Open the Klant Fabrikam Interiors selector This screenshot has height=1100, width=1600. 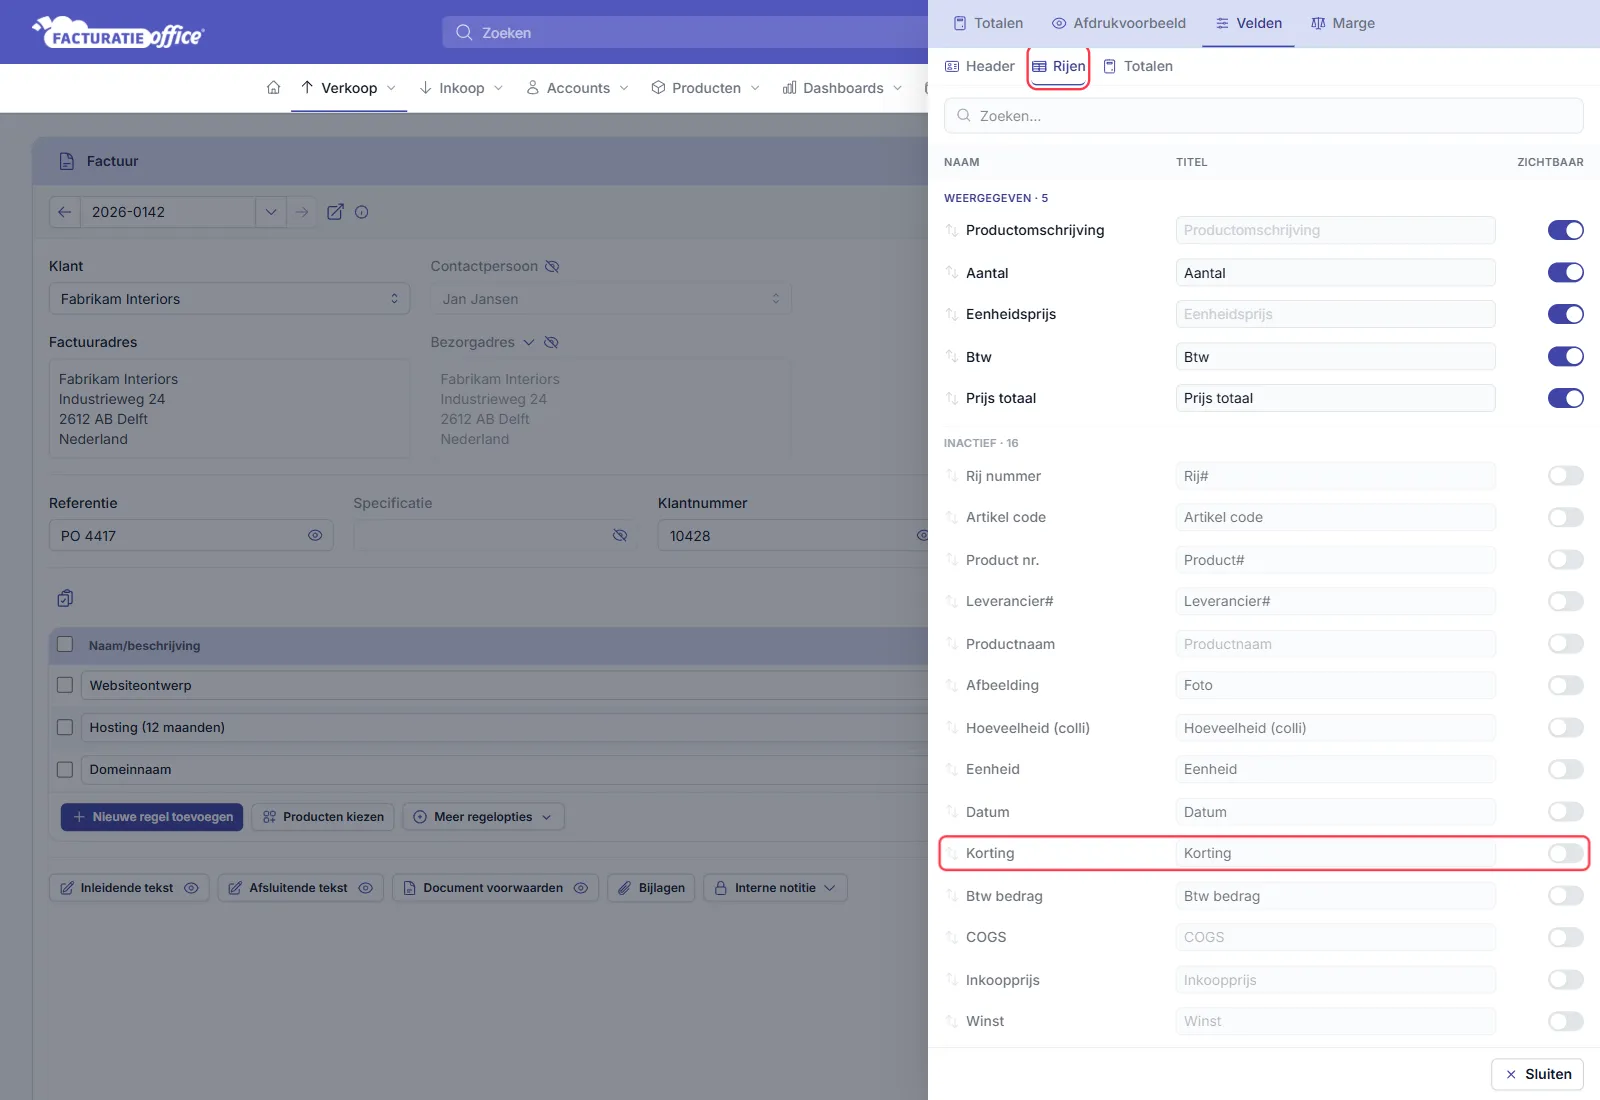point(230,299)
